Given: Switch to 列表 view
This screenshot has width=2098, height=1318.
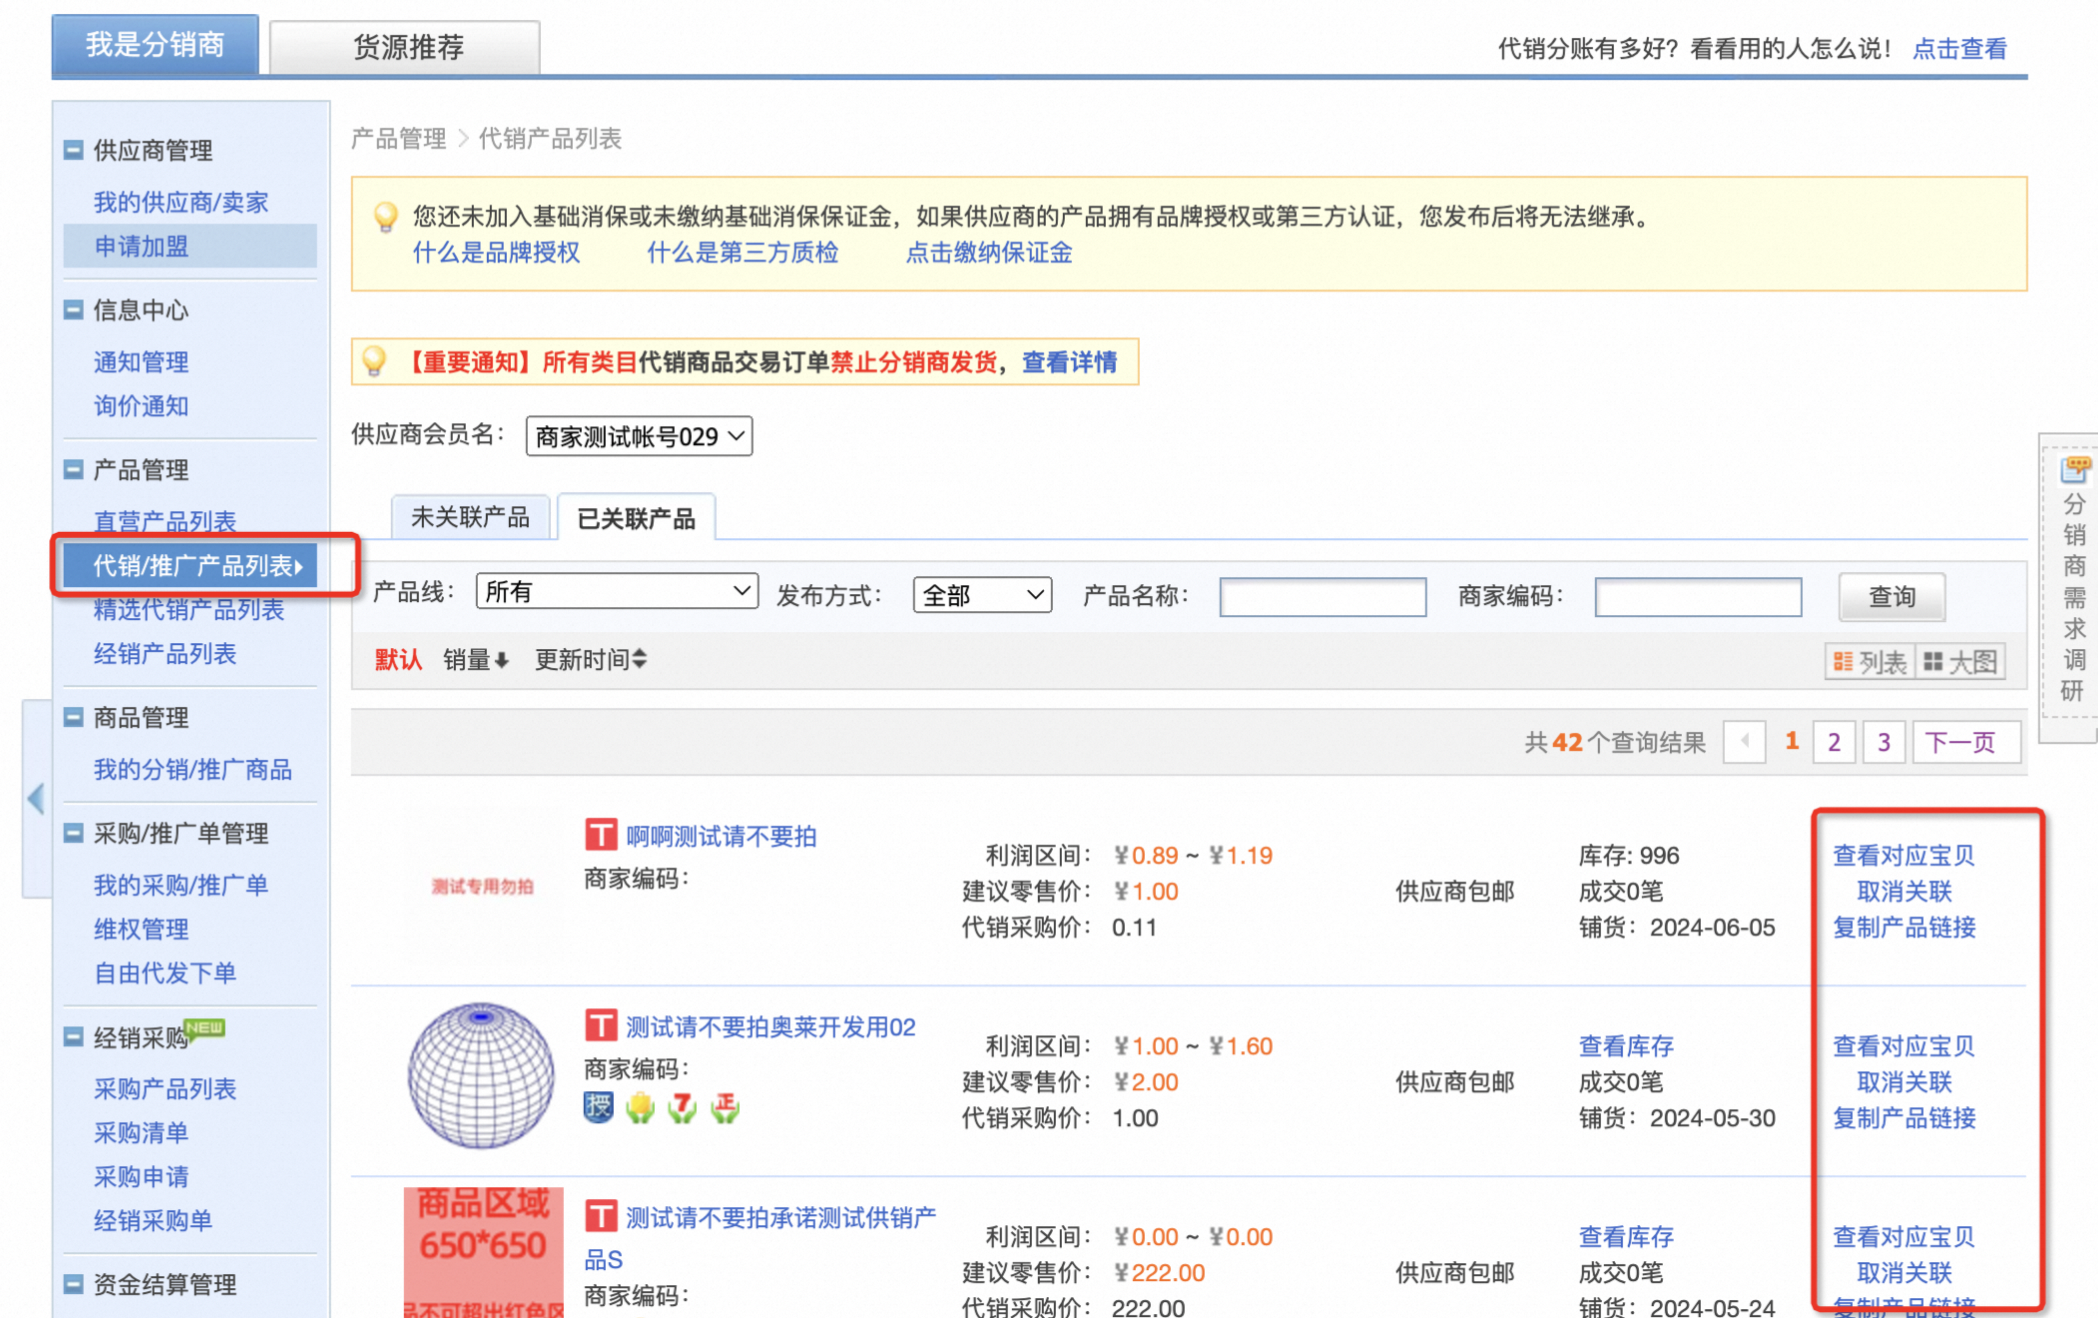Looking at the screenshot, I should [x=1870, y=661].
